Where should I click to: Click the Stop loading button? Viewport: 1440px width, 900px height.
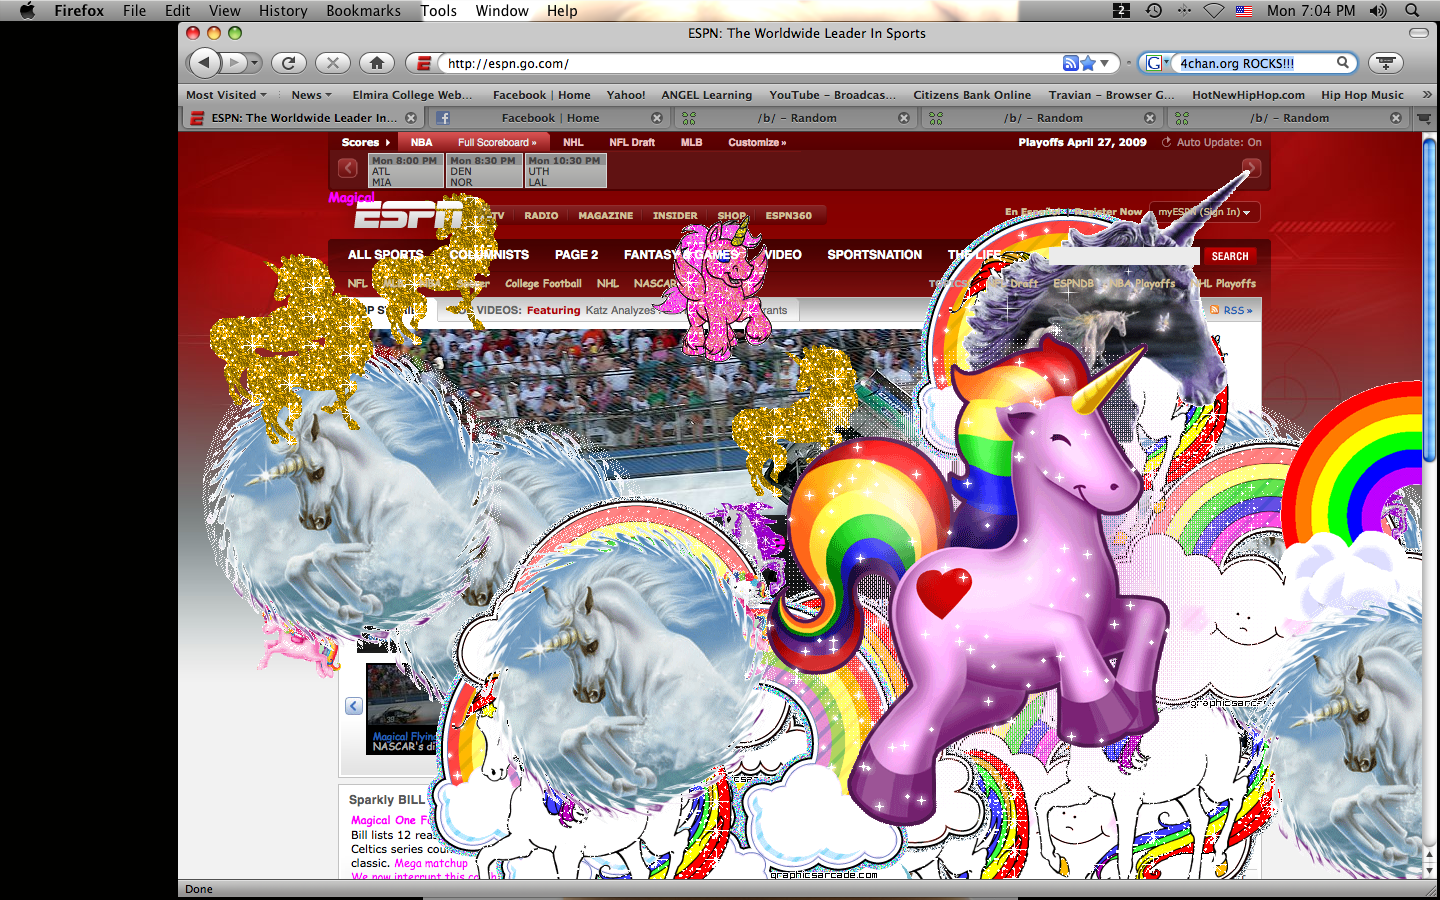coord(332,63)
